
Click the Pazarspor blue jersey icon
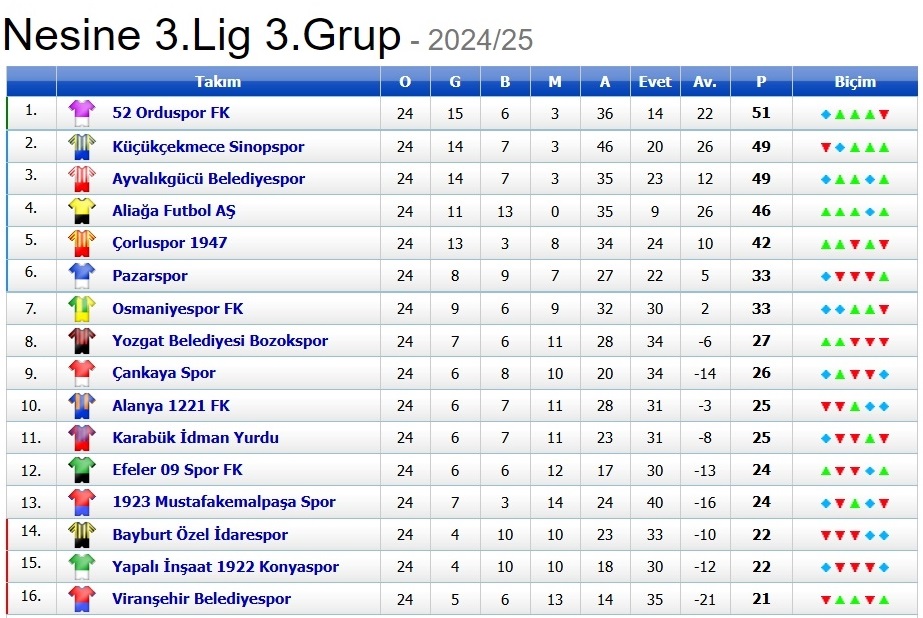(81, 276)
